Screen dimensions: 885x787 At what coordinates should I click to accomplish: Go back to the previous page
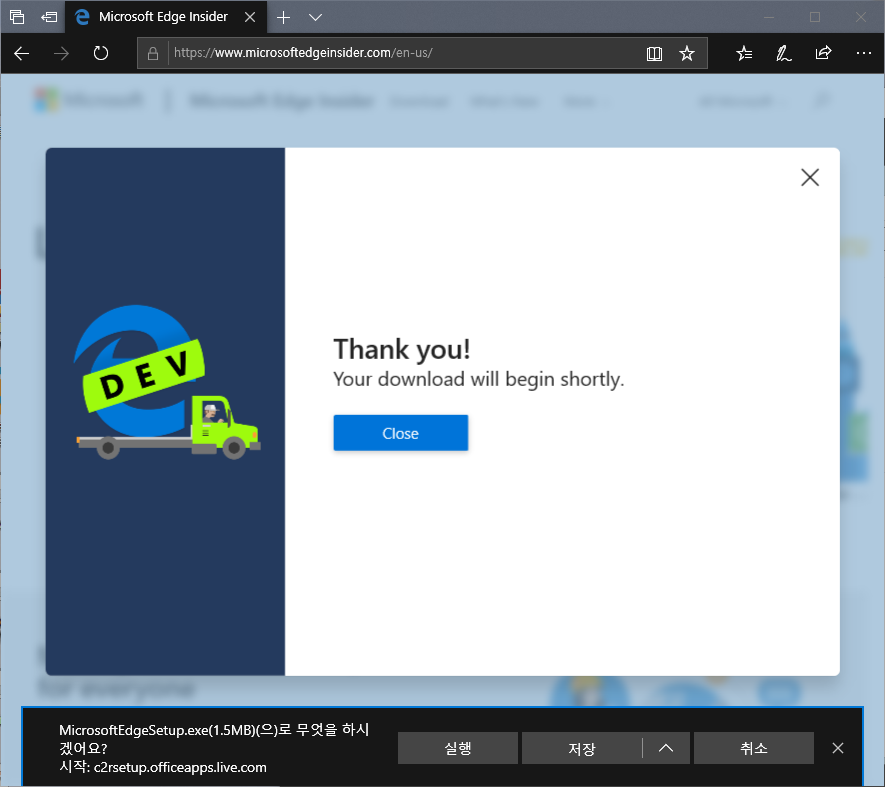(x=21, y=54)
